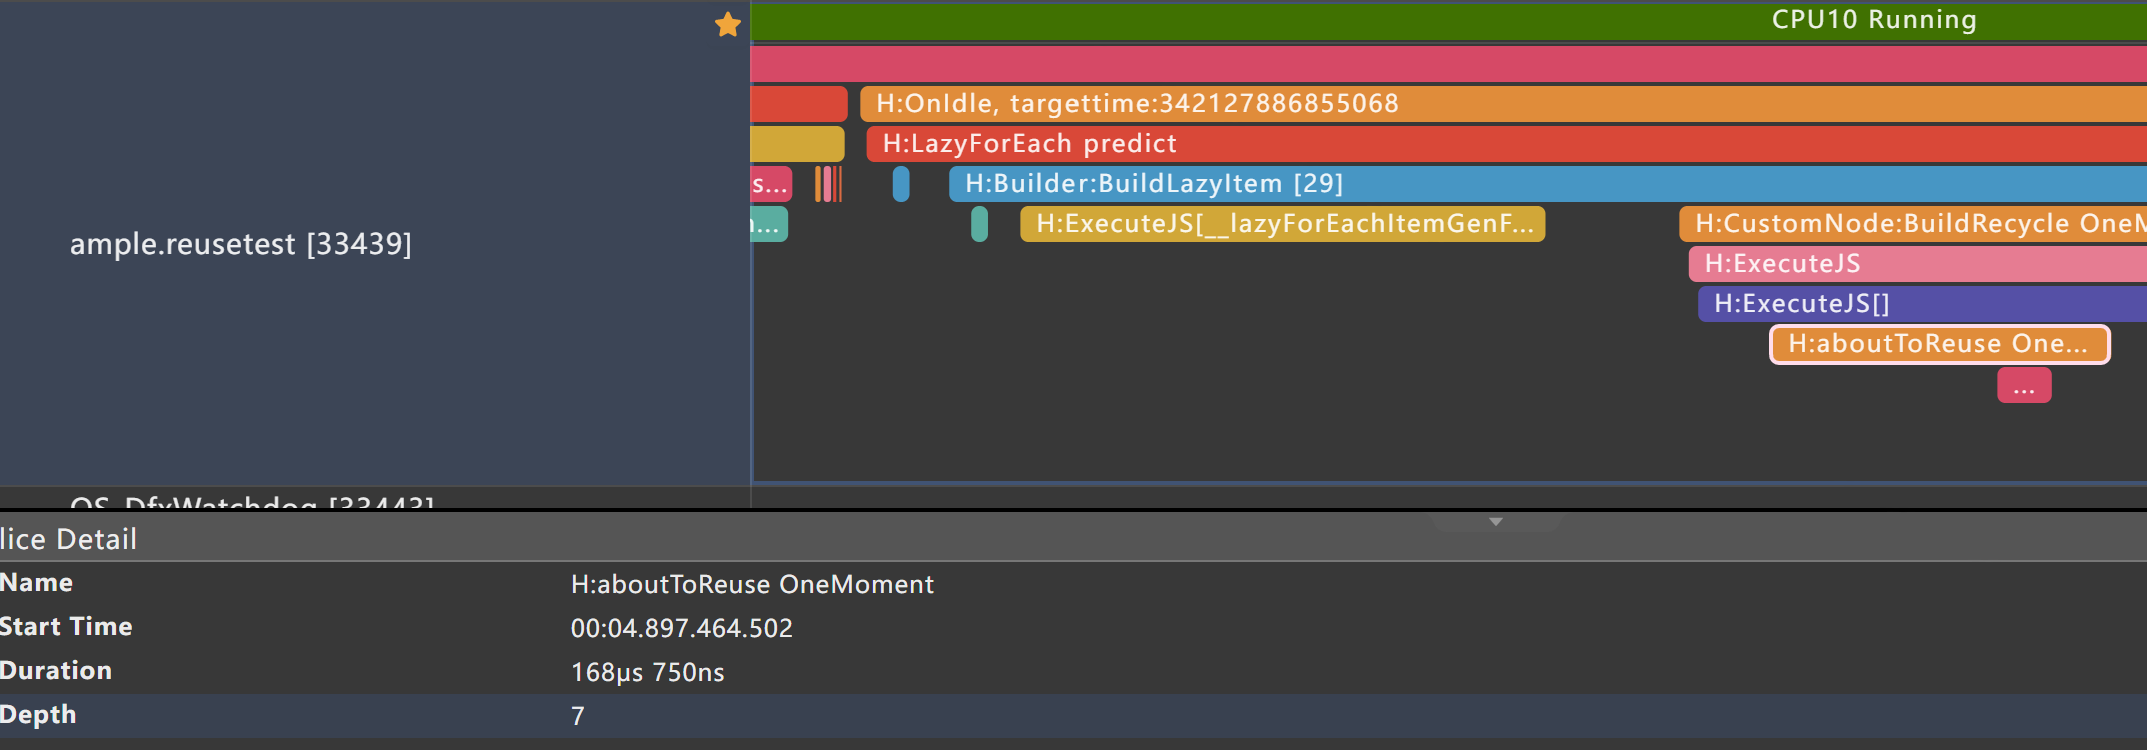Select the pink 's...' slice at left edge
The height and width of the screenshot is (750, 2147).
coord(771,183)
